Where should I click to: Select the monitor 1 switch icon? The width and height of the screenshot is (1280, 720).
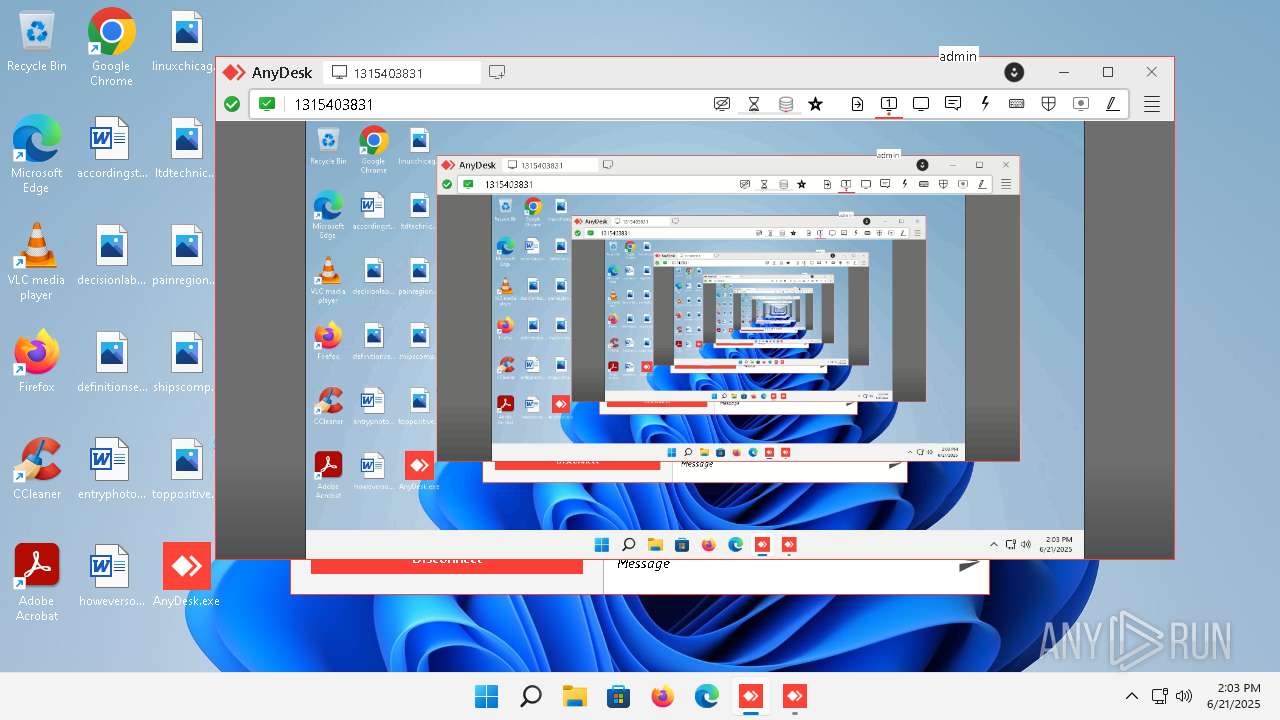(x=888, y=104)
